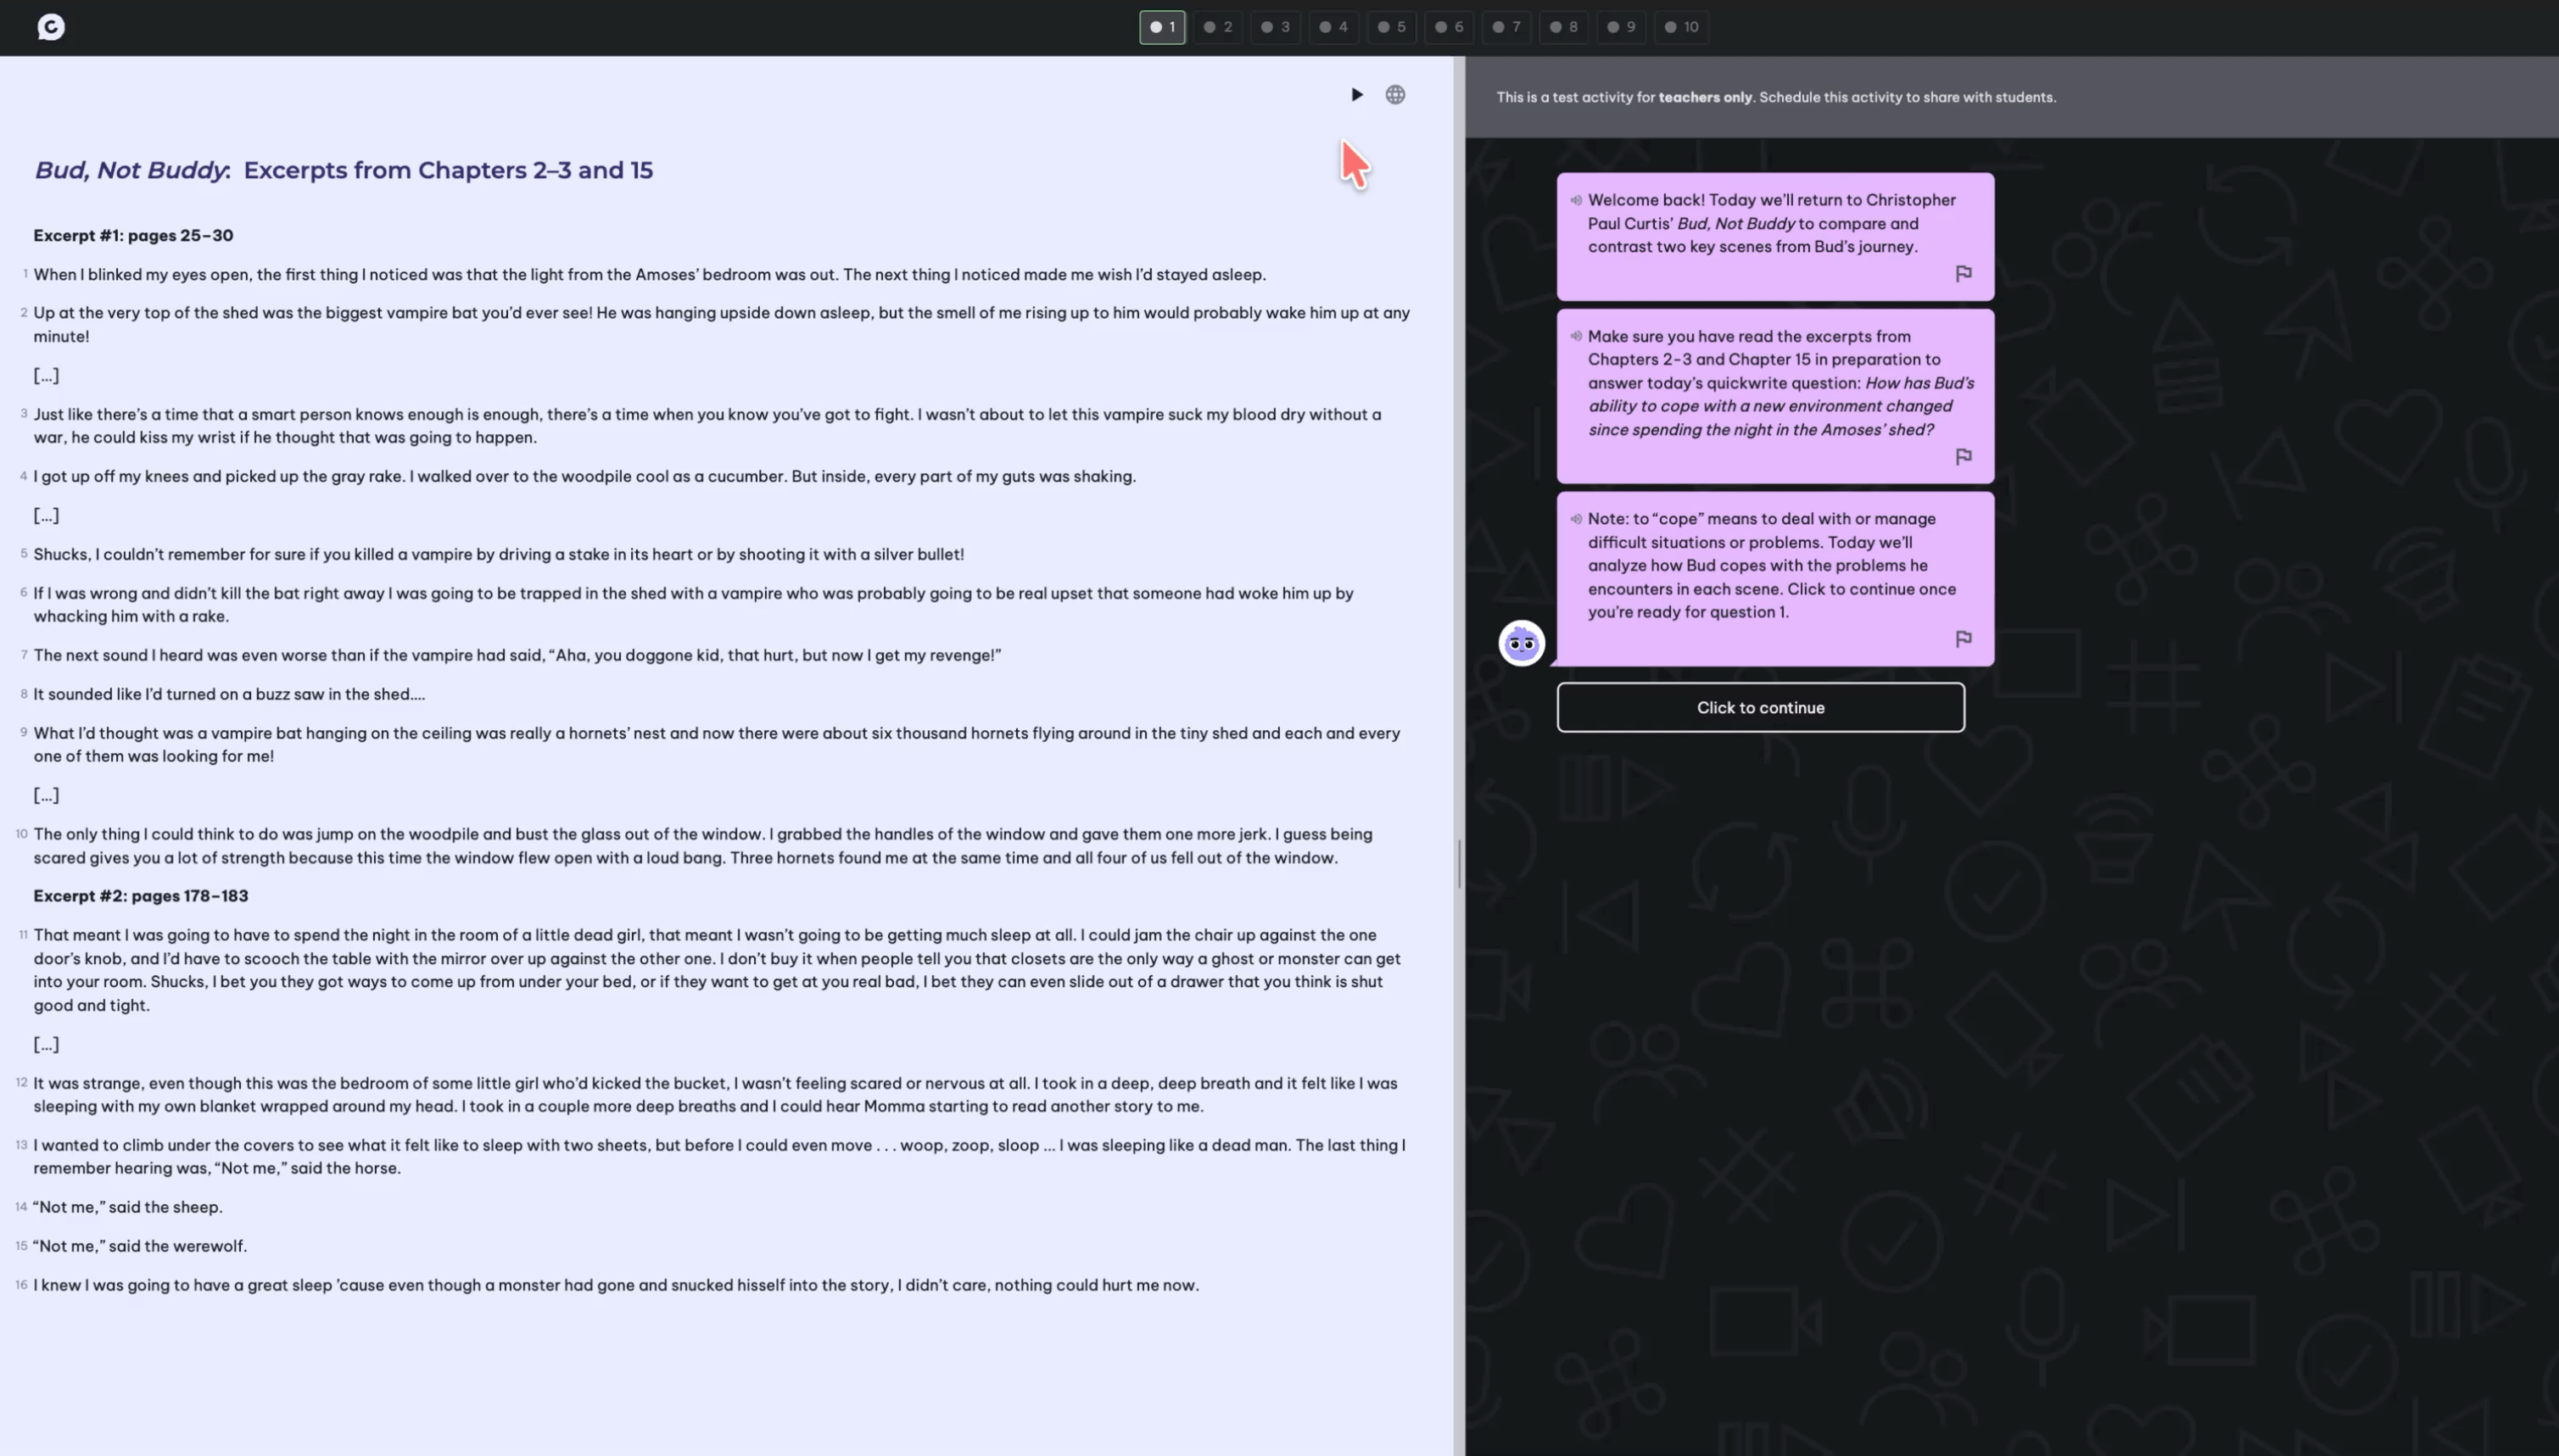Play audio for the 'Note: to cope' message

click(1576, 519)
